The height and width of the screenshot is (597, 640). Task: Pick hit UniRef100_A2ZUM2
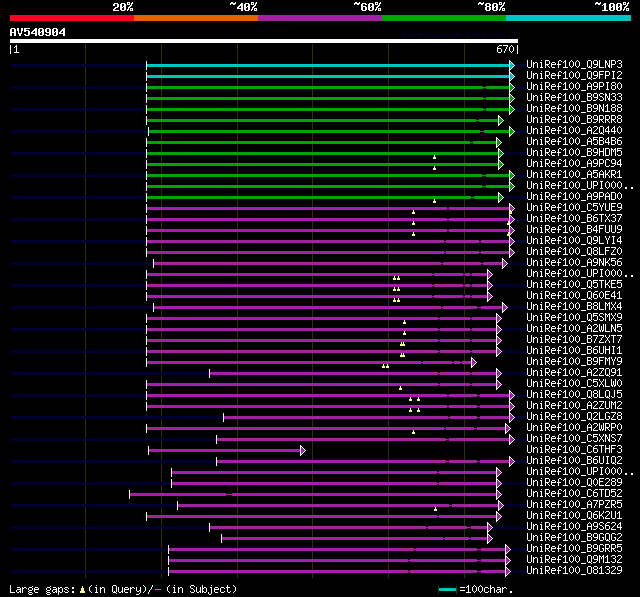tap(574, 406)
